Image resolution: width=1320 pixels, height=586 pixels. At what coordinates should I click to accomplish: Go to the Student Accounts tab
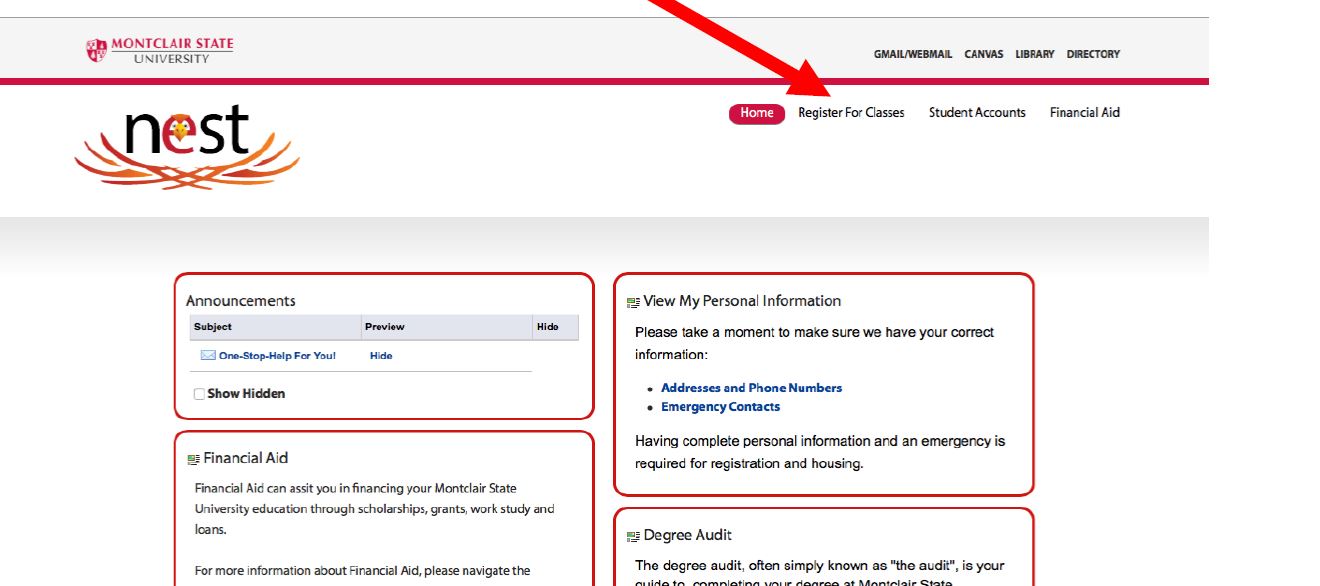(x=977, y=113)
